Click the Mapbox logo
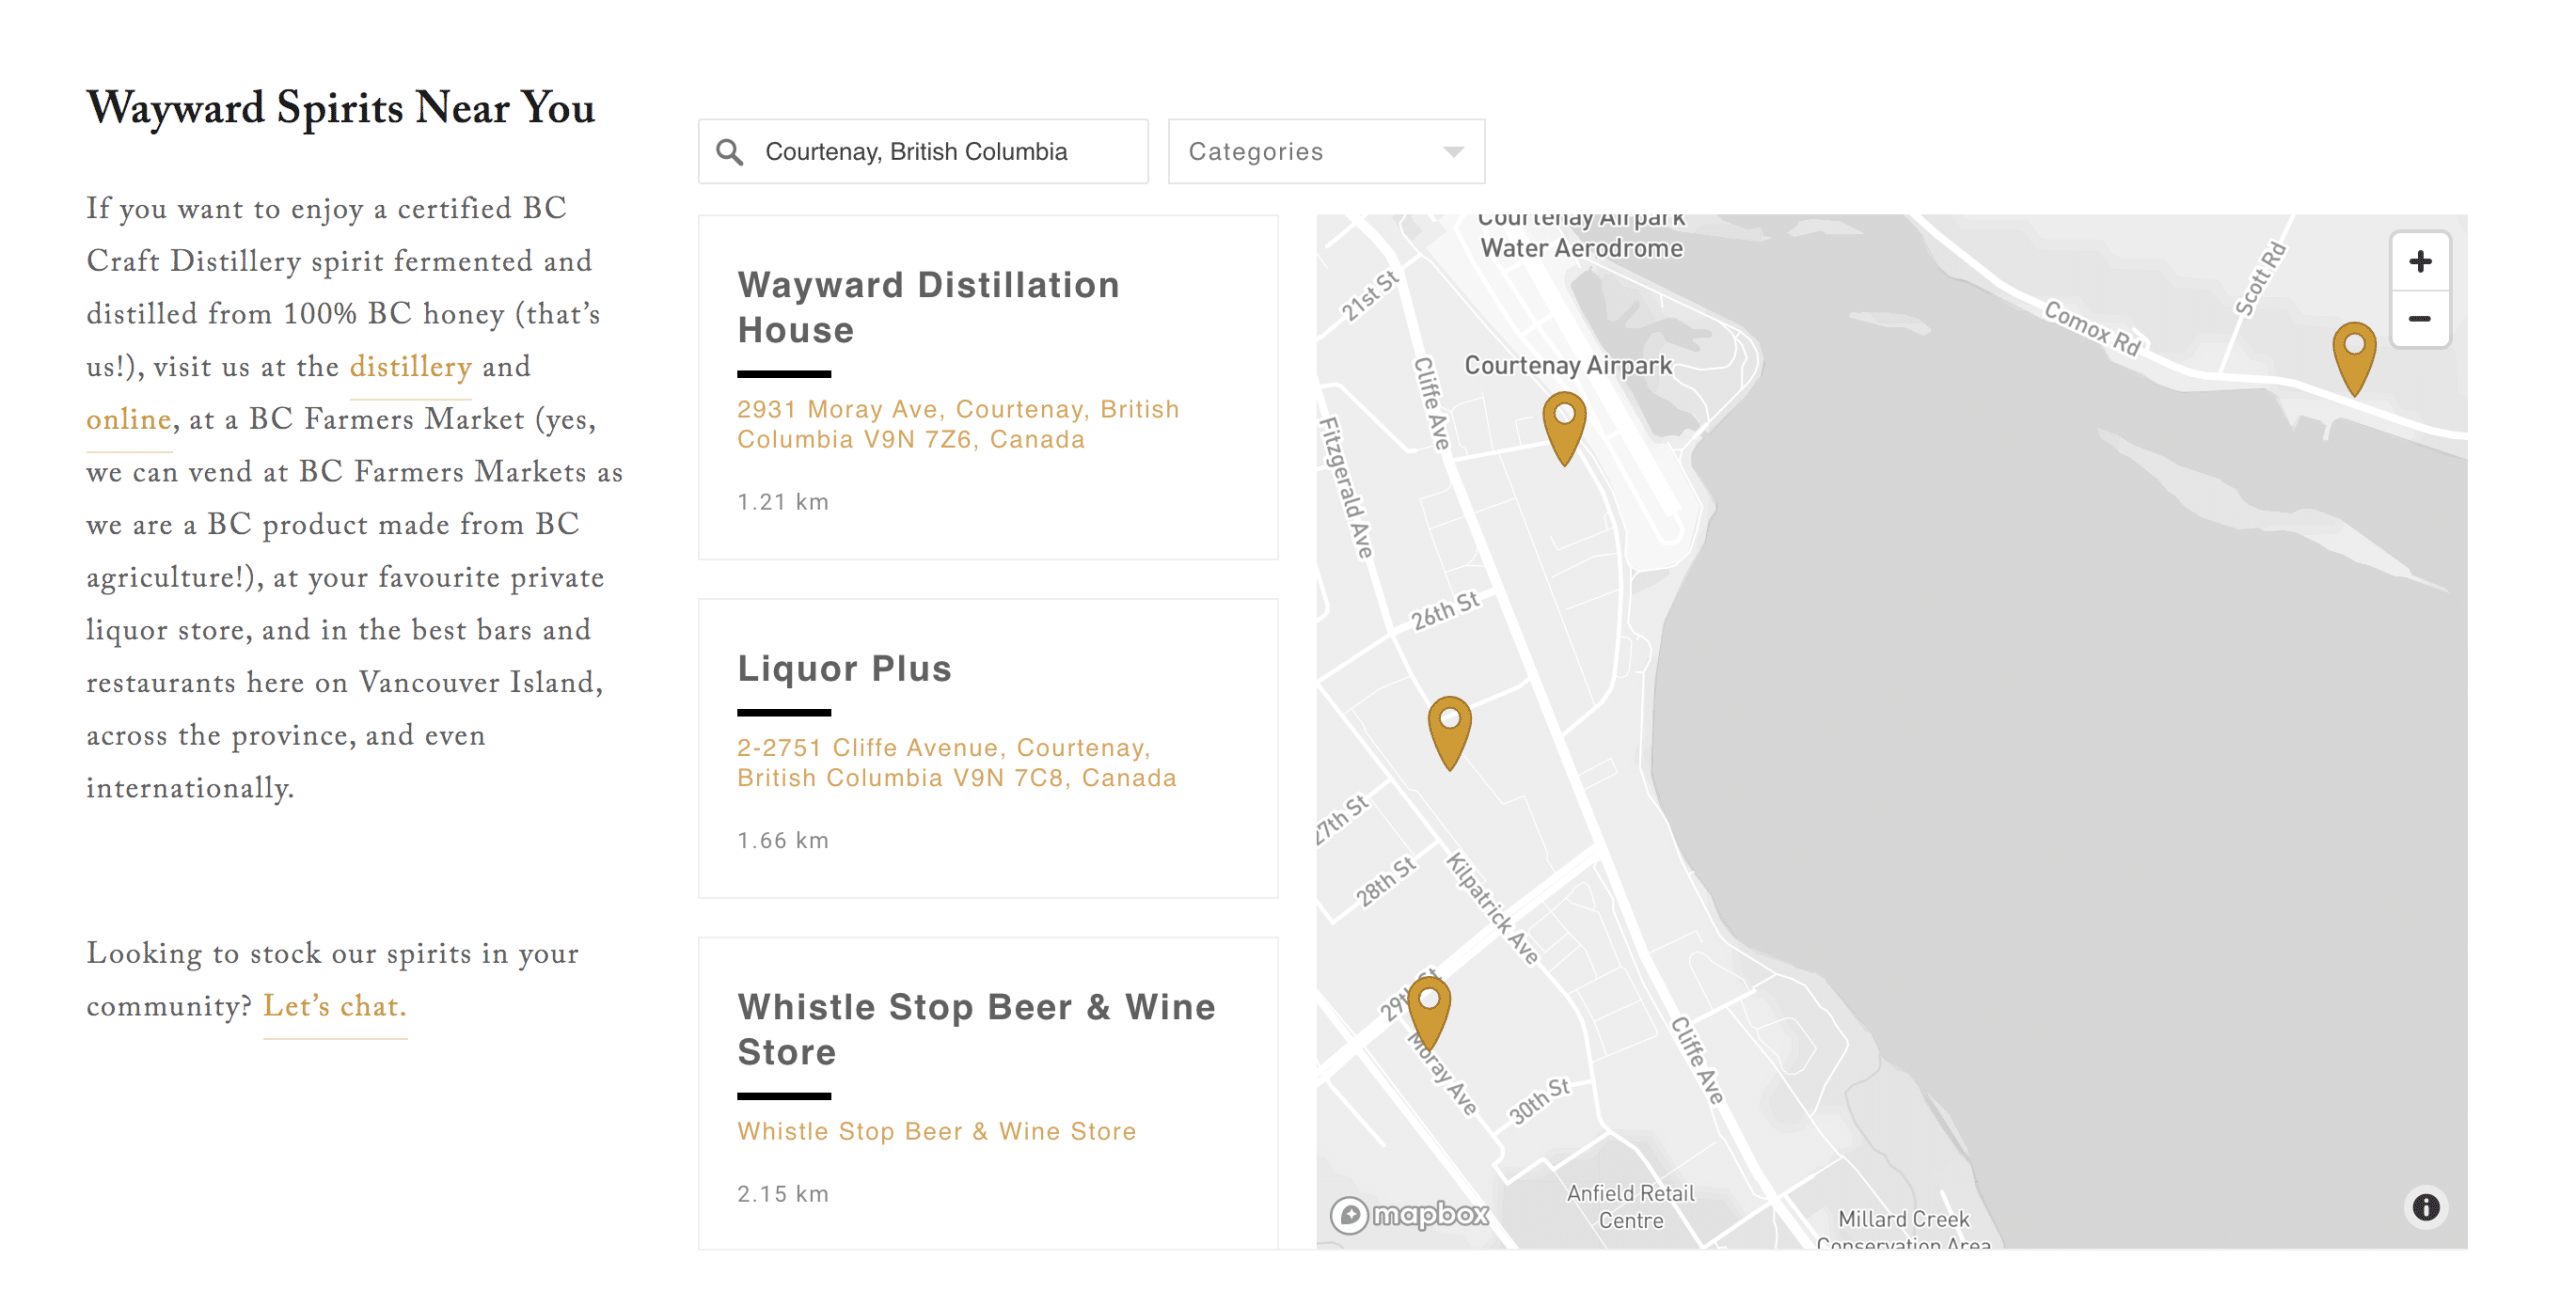 [x=1410, y=1214]
